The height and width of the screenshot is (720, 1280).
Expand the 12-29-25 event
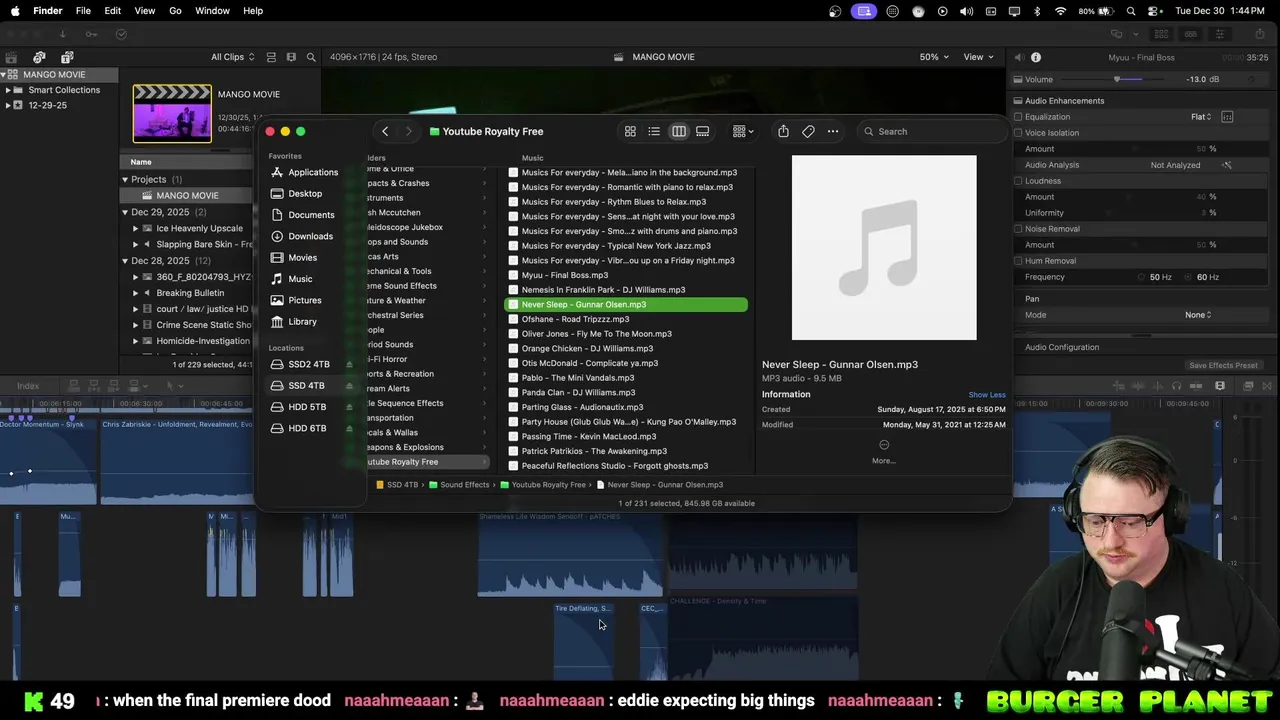[x=8, y=105]
